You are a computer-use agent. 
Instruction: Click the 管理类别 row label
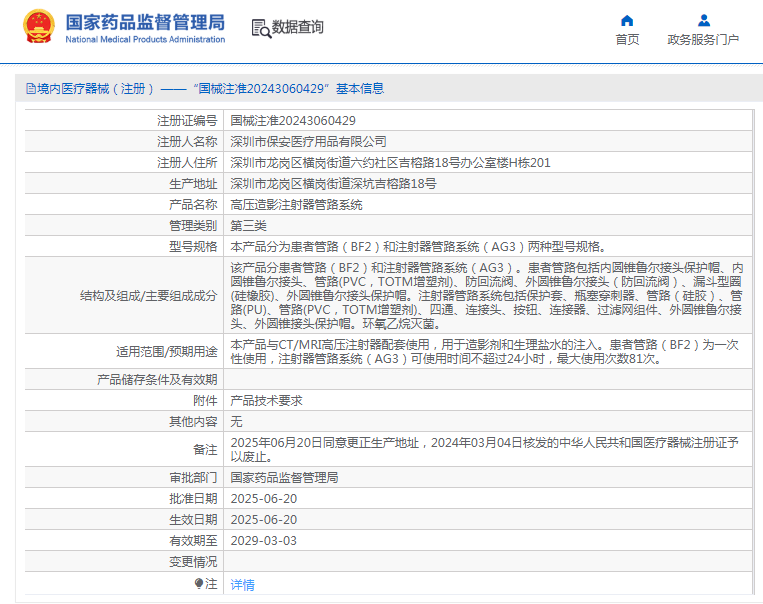(193, 225)
